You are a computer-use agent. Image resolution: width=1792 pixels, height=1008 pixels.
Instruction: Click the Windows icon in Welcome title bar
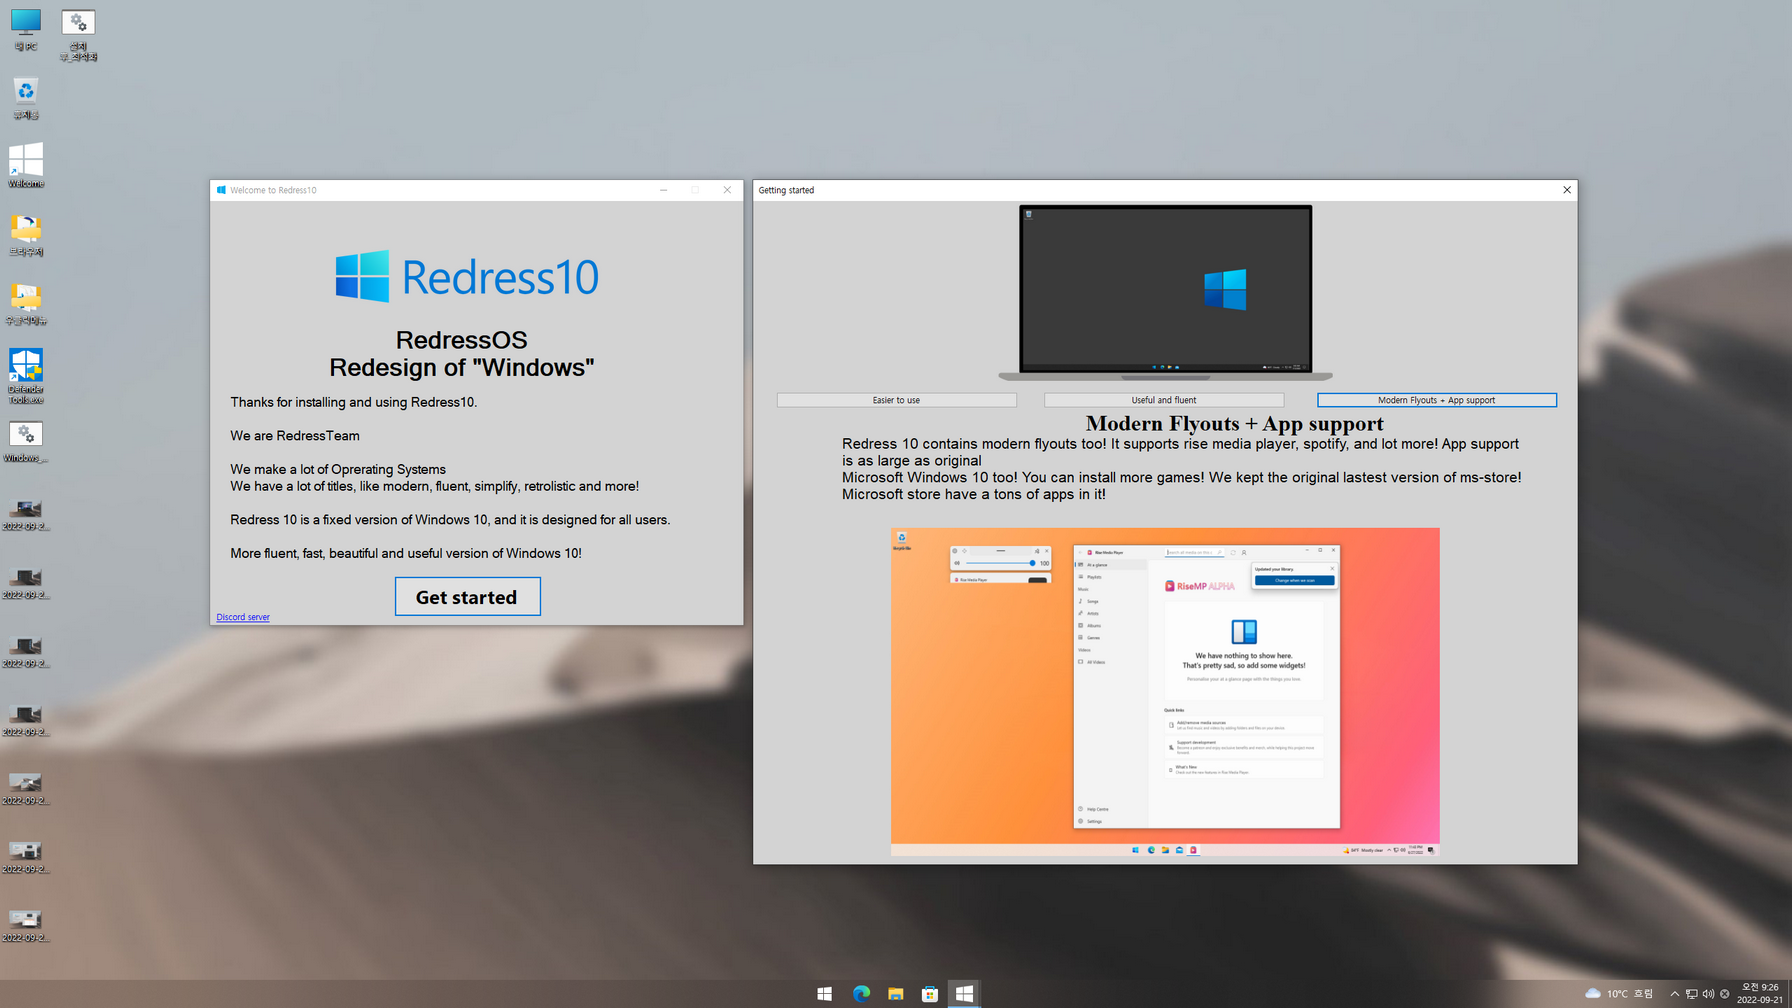click(x=221, y=190)
